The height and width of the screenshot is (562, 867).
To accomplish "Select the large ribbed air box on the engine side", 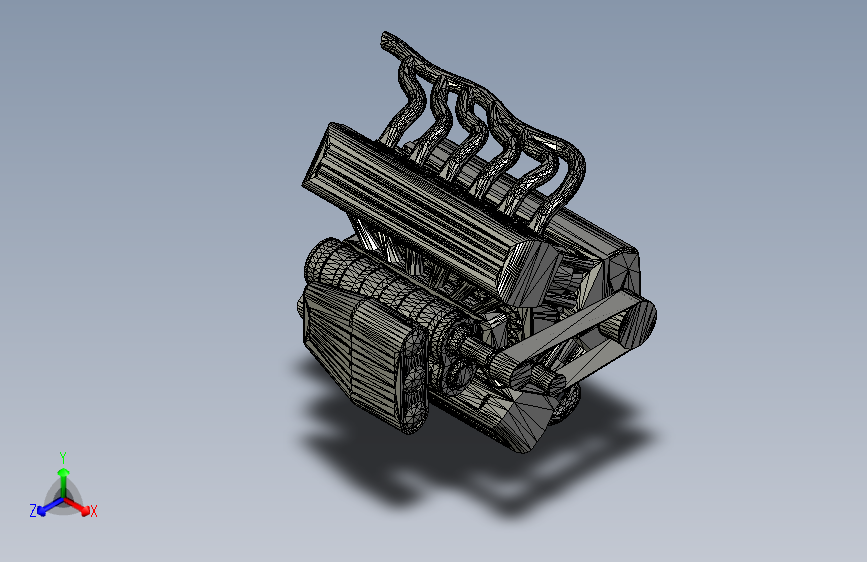I will [364, 357].
